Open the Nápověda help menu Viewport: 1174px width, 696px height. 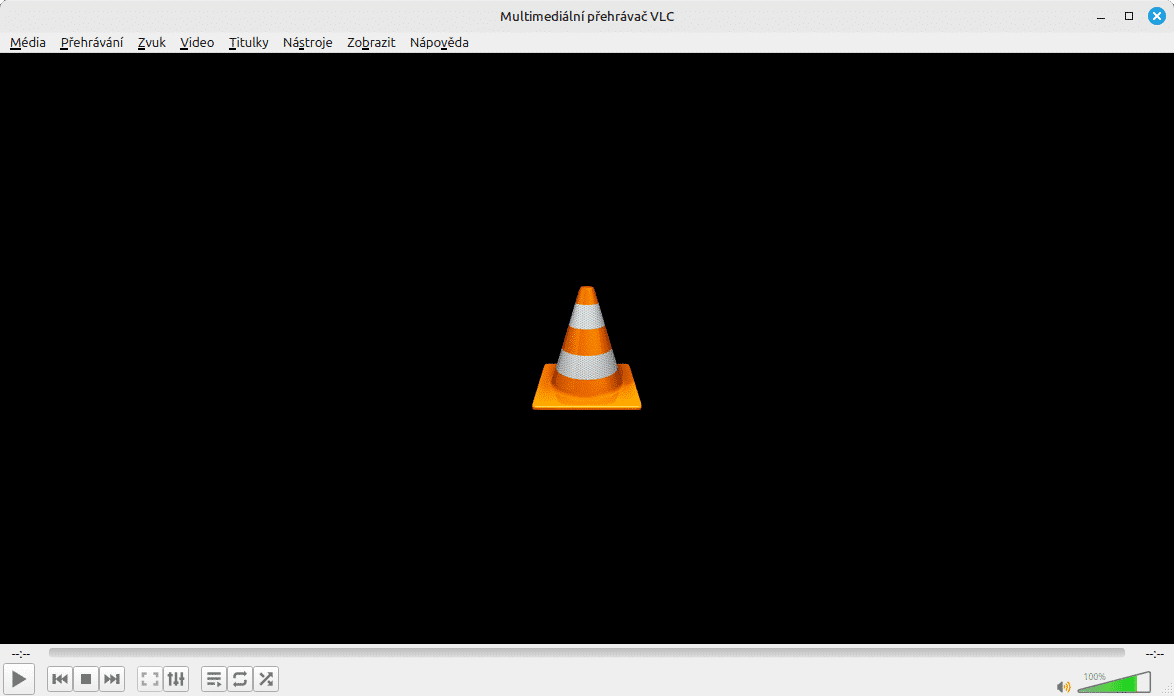pyautogui.click(x=439, y=42)
